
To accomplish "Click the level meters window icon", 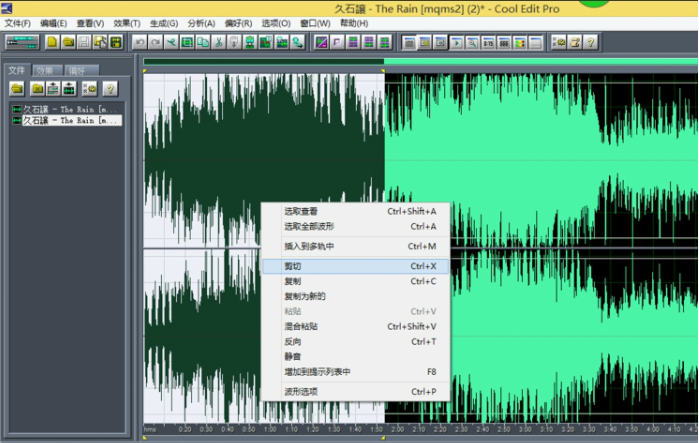I will click(x=520, y=42).
